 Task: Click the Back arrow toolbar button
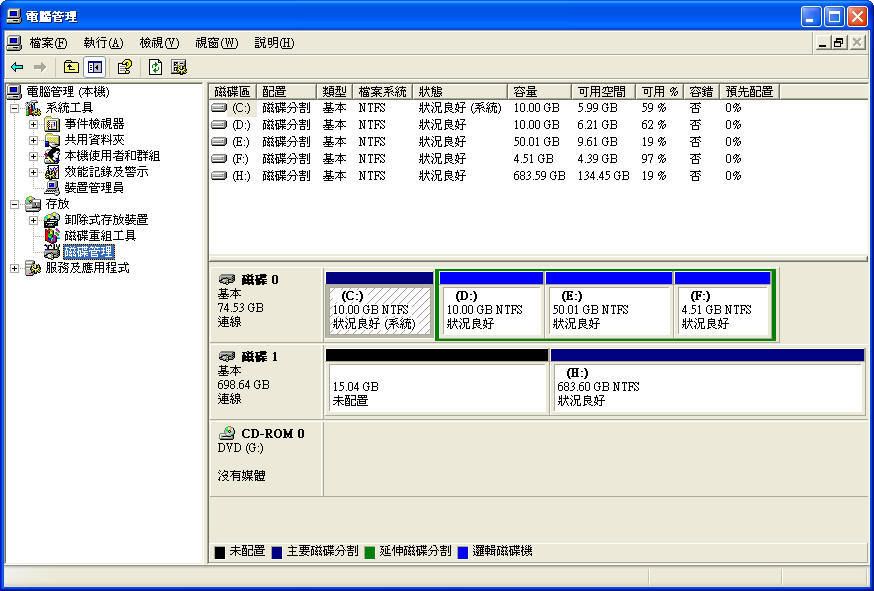(x=17, y=67)
